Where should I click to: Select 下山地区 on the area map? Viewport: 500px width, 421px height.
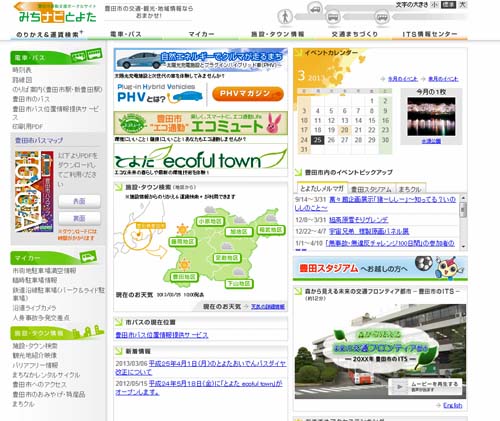click(239, 284)
